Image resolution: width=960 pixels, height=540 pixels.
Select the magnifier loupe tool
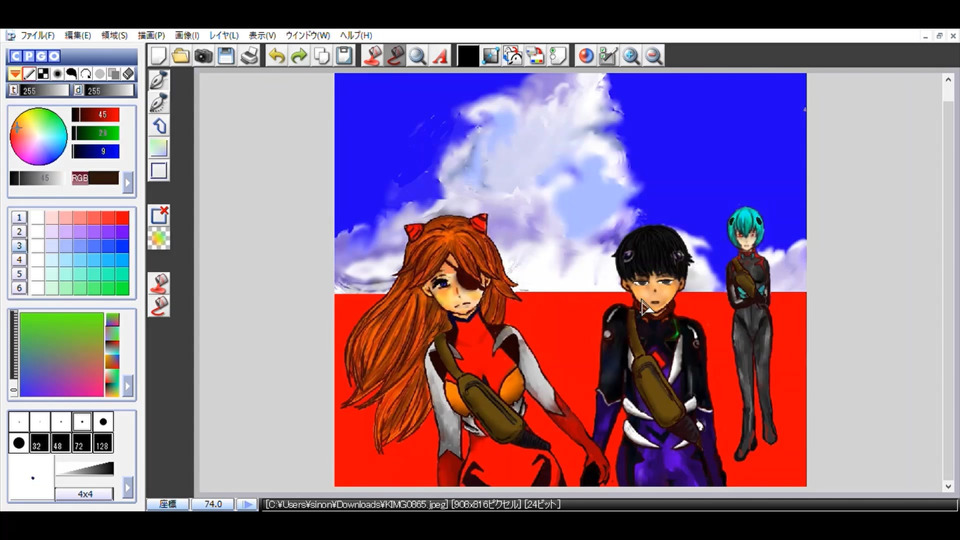point(418,56)
